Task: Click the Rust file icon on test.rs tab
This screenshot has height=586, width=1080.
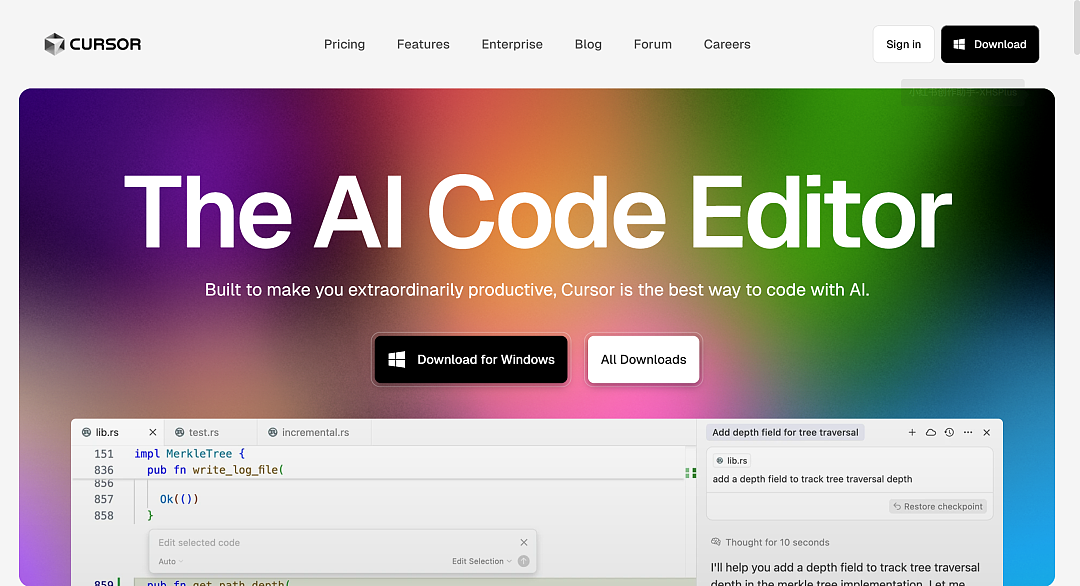Action: click(x=179, y=432)
